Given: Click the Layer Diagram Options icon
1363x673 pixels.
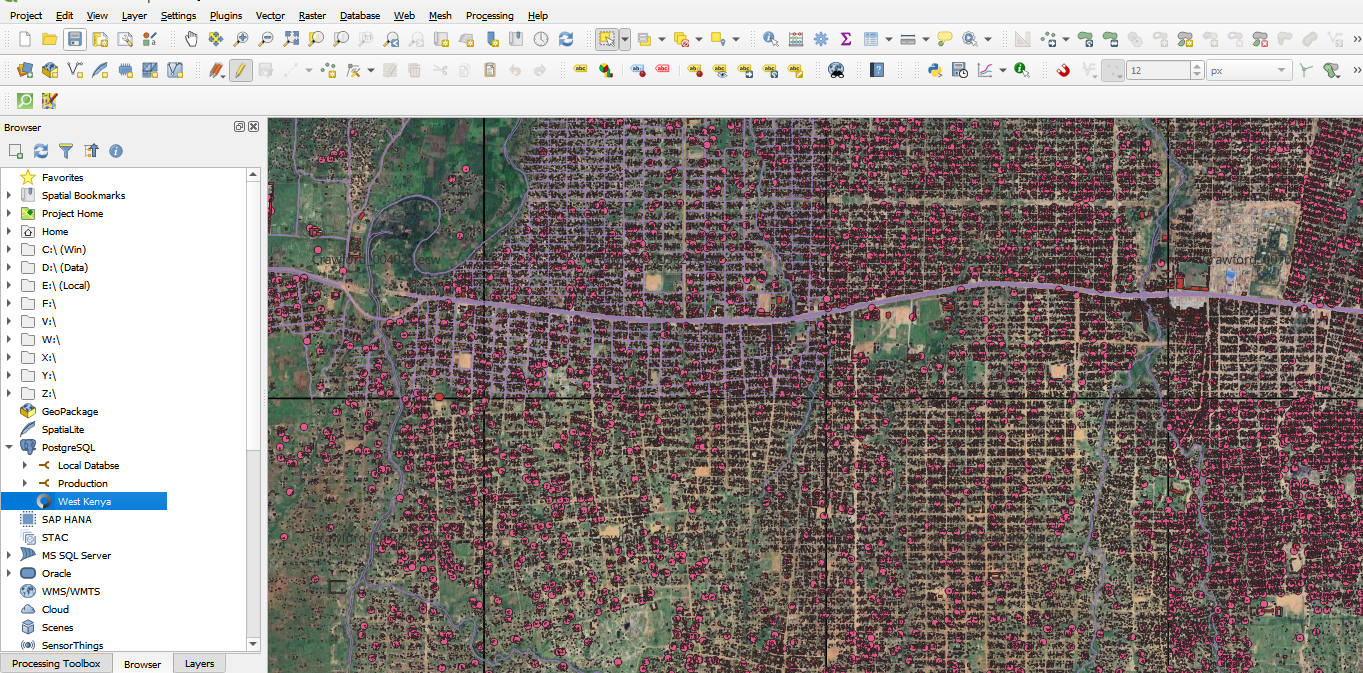Looking at the screenshot, I should pos(606,70).
